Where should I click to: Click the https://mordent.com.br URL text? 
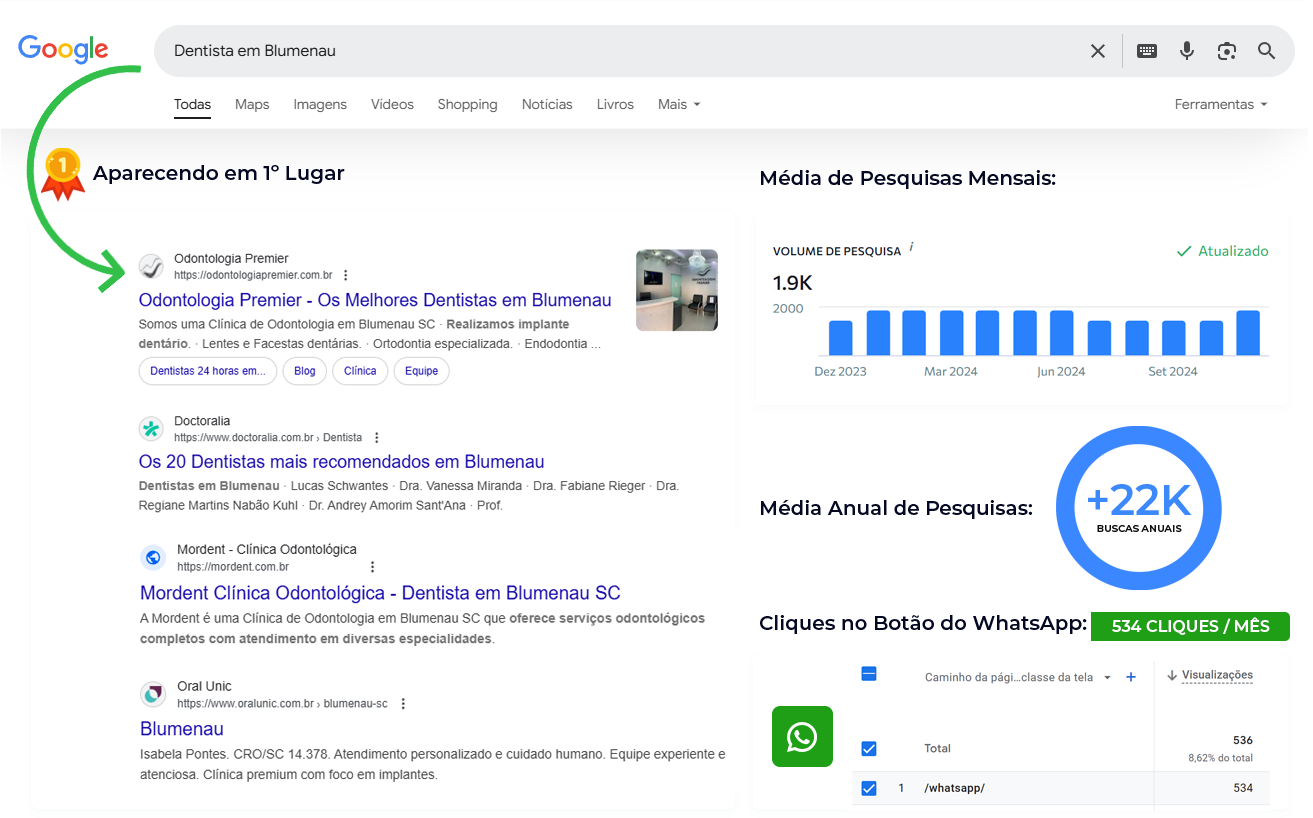[x=233, y=567]
